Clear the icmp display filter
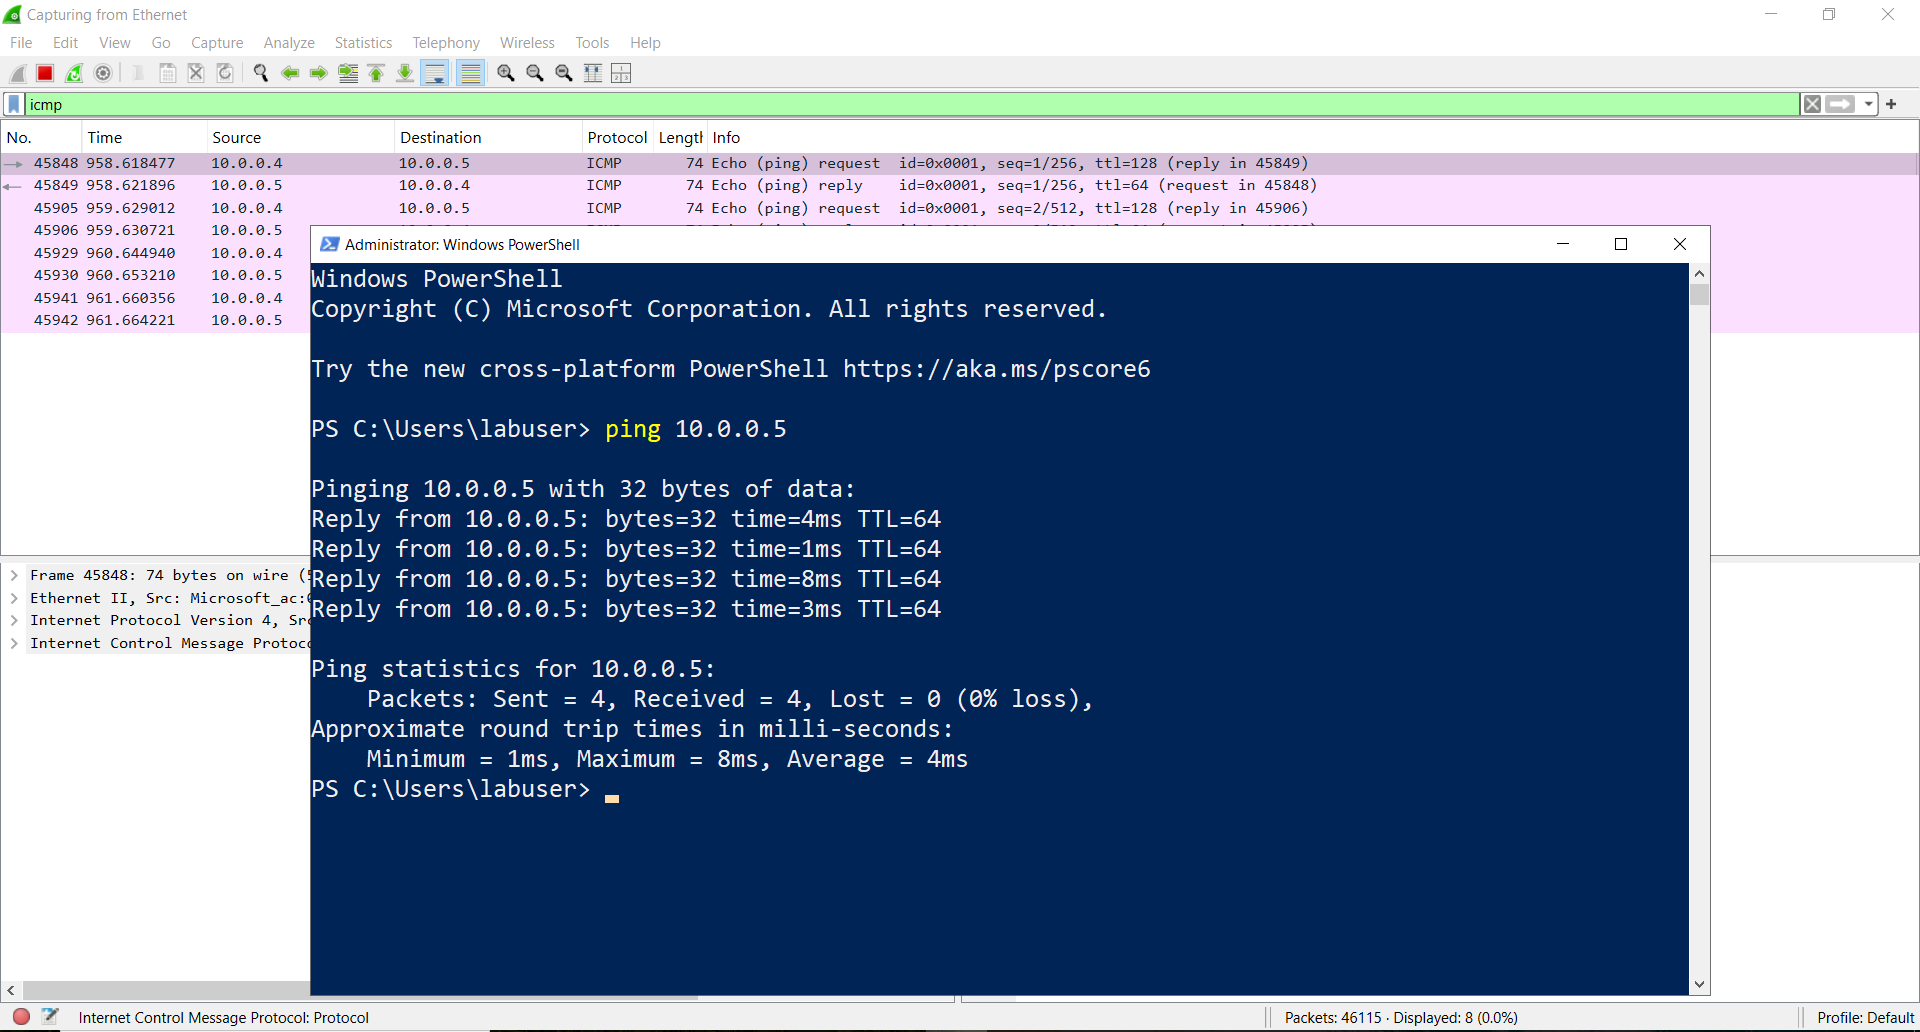 pos(1812,104)
